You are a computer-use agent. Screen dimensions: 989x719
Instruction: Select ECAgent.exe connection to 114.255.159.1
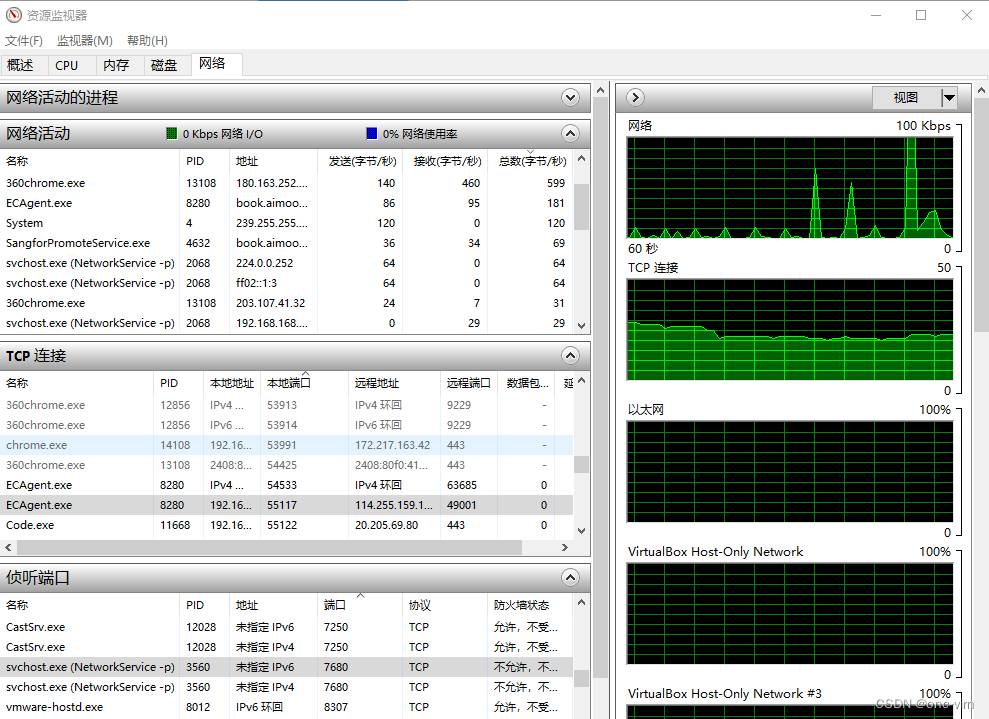click(286, 505)
